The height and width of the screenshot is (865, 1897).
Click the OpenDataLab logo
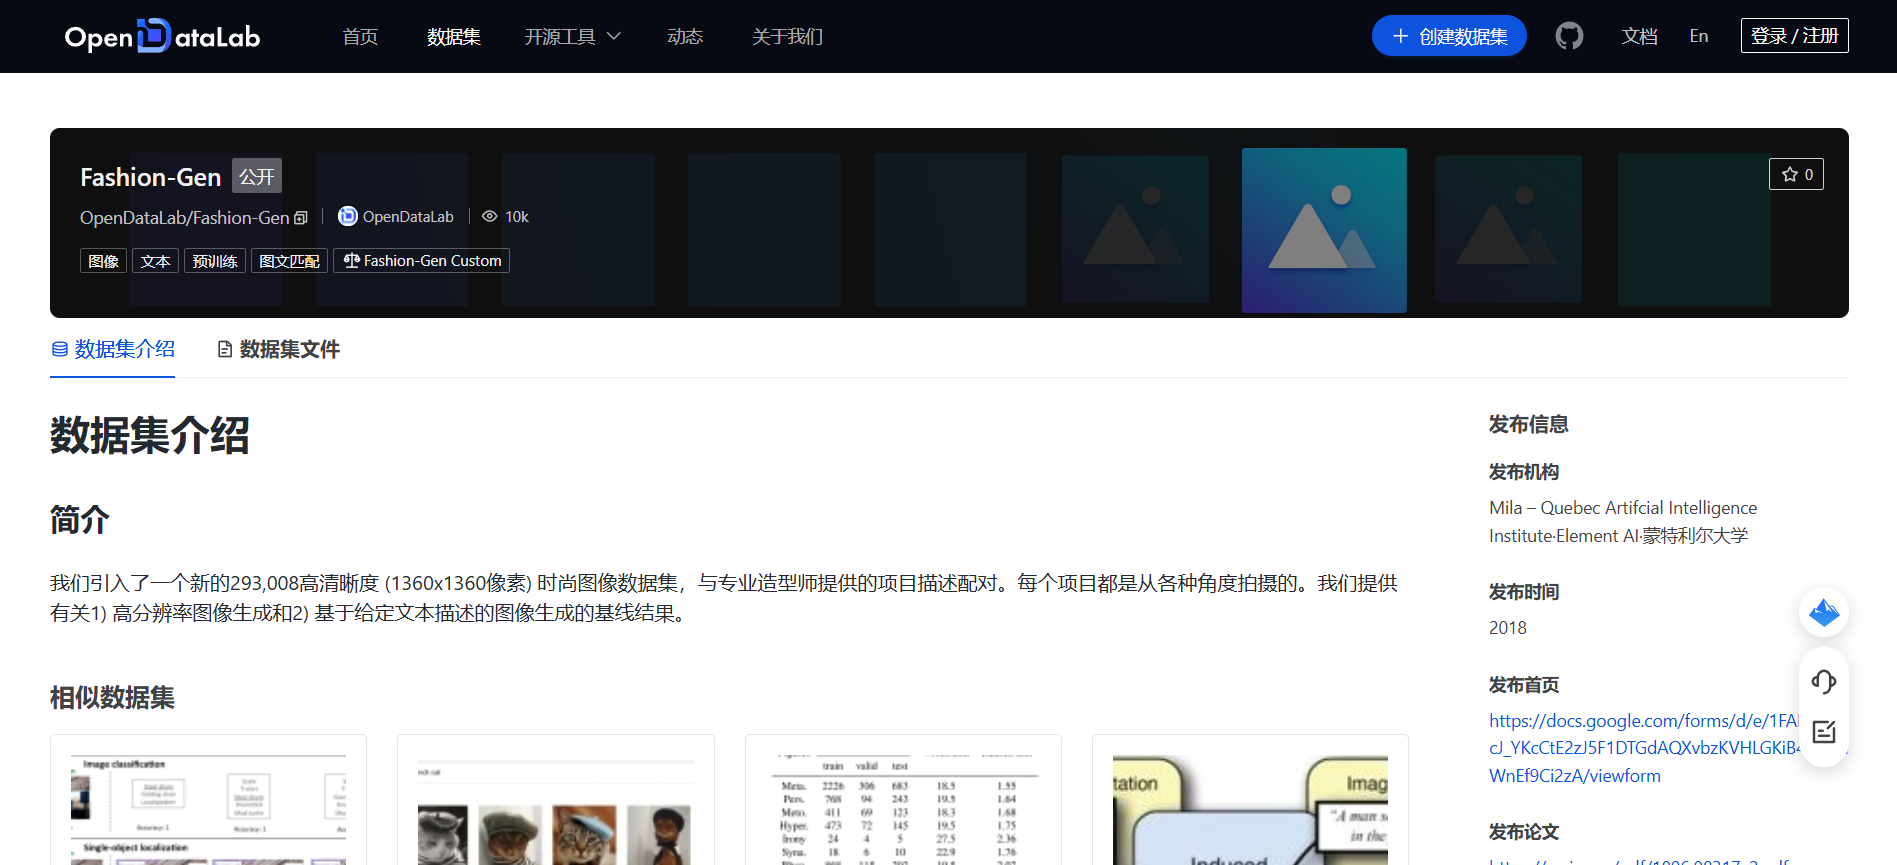(x=162, y=36)
